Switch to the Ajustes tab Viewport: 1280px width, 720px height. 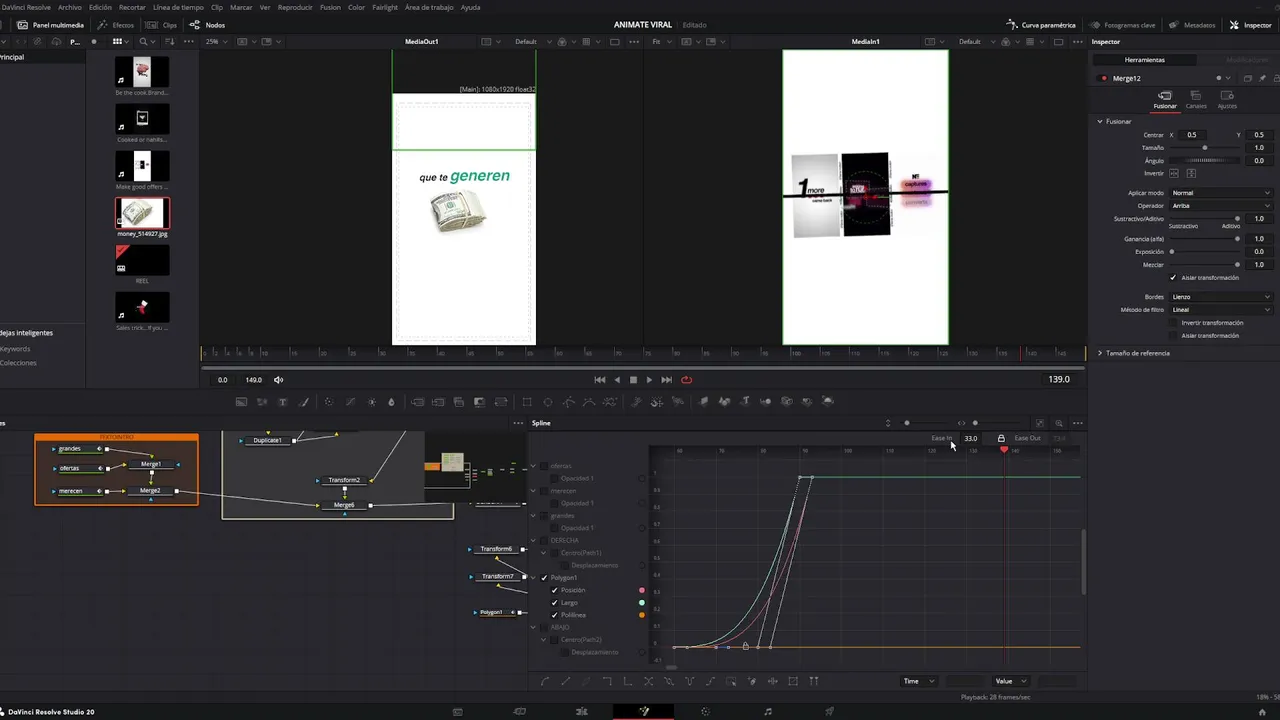1227,100
